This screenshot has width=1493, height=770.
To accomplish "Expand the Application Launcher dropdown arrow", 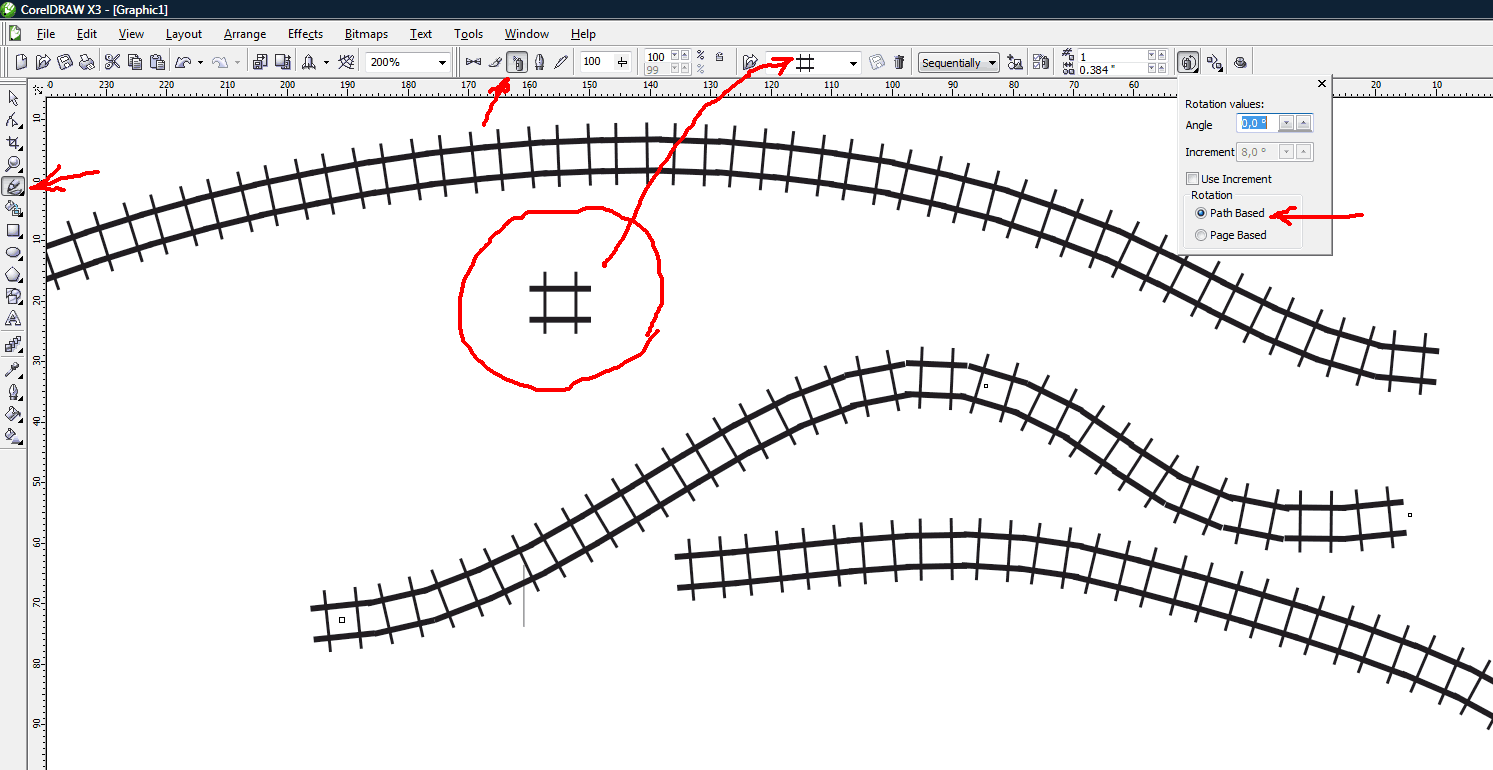I will pyautogui.click(x=326, y=62).
